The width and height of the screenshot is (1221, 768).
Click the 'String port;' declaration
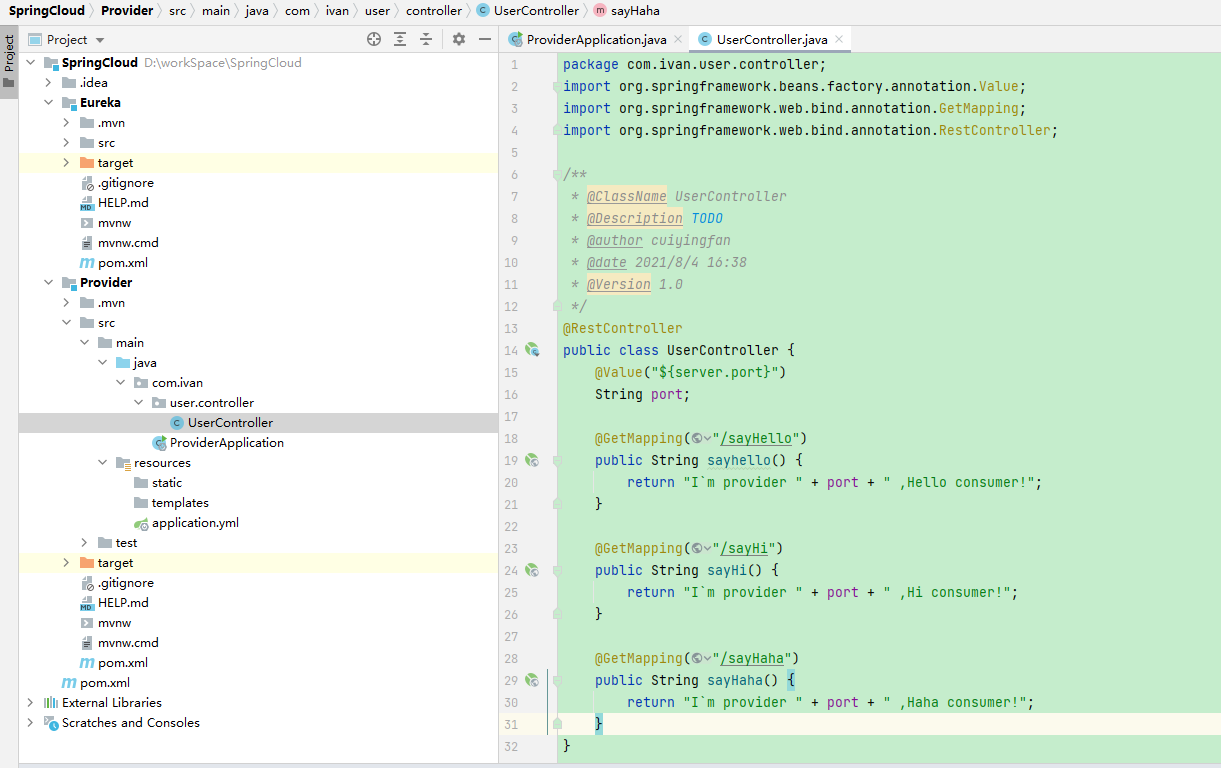[643, 394]
